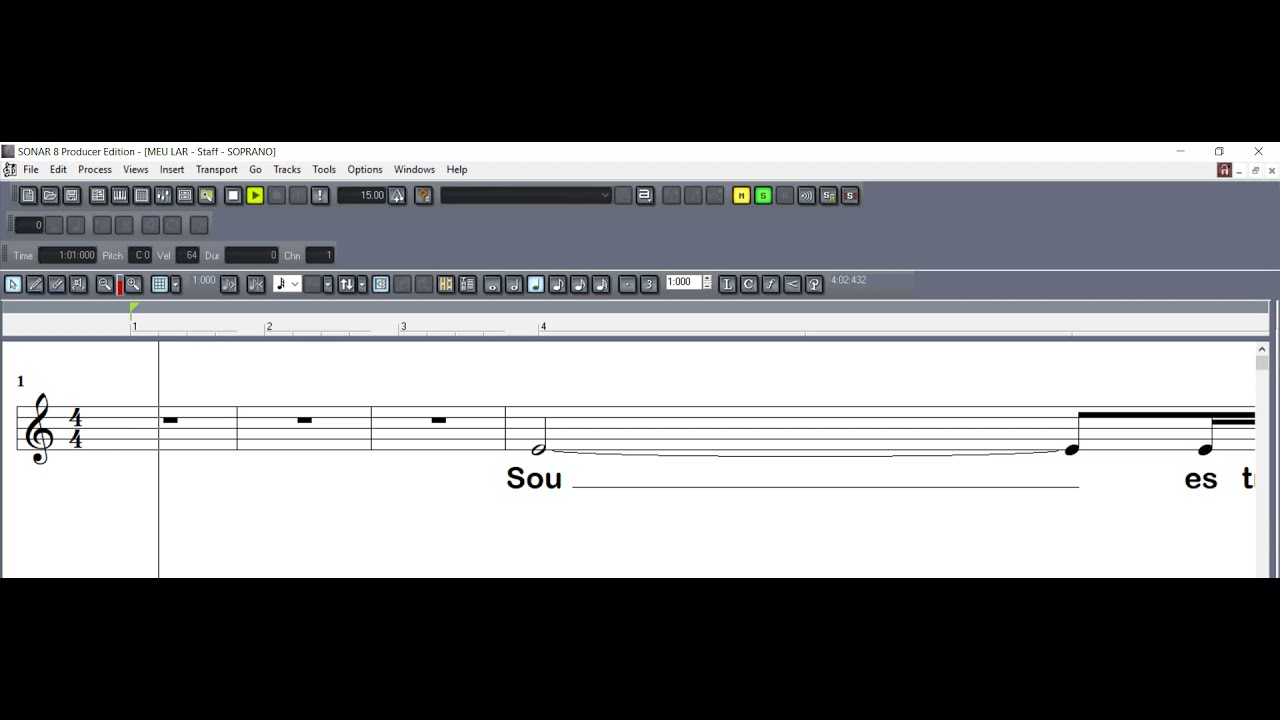Open the Console mixer view icon
1280x720 pixels.
(163, 196)
